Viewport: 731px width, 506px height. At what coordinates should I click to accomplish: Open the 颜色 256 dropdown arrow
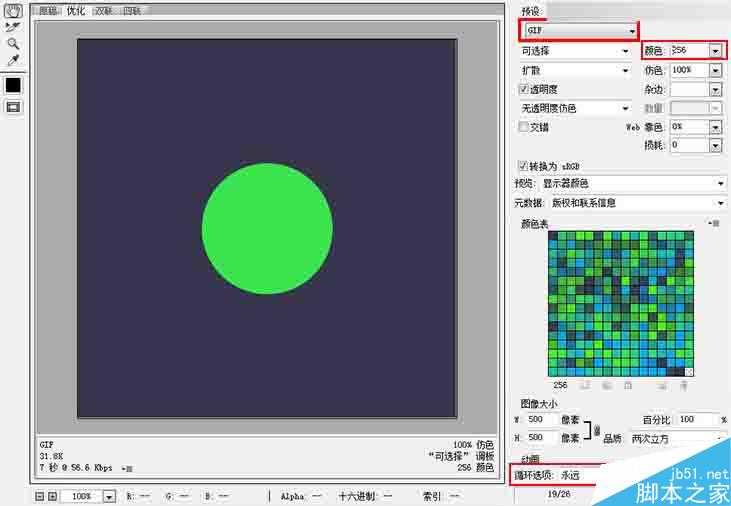click(x=715, y=50)
